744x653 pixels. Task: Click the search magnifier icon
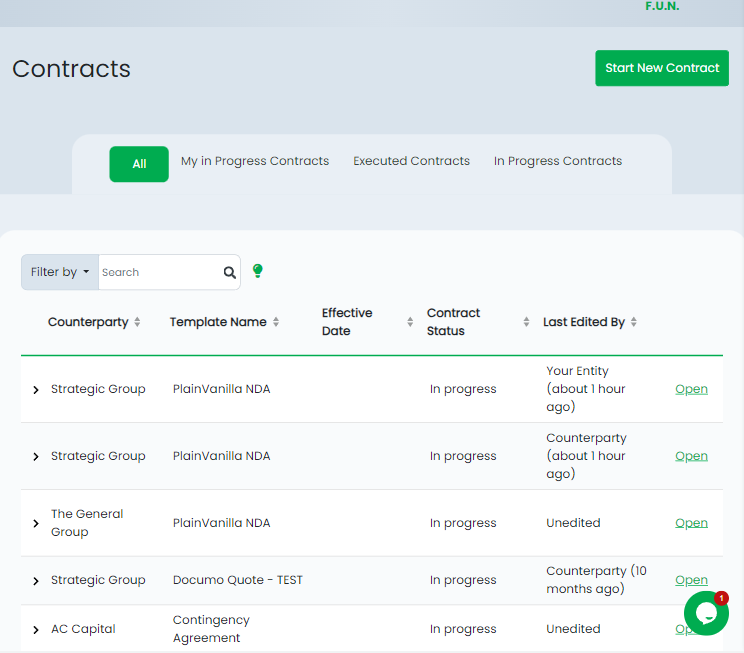(229, 272)
